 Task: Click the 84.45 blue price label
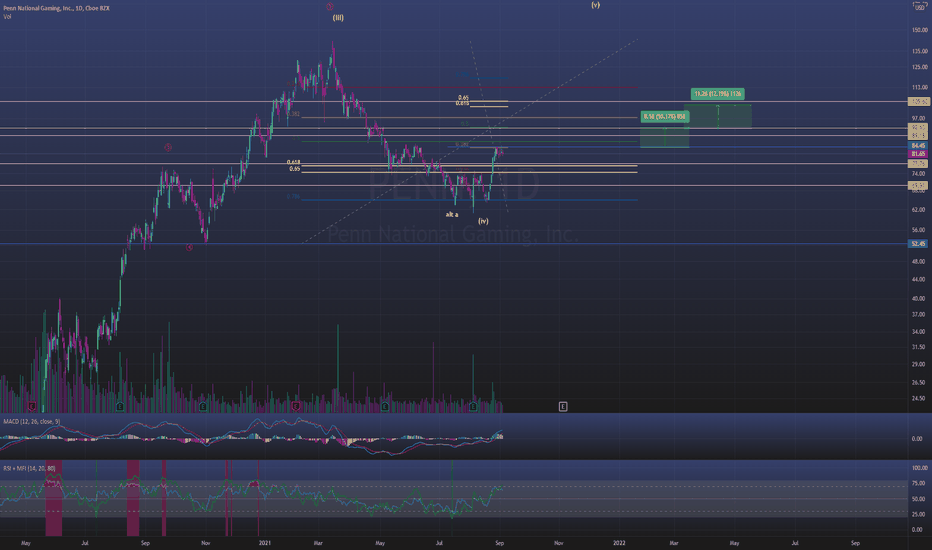point(918,146)
